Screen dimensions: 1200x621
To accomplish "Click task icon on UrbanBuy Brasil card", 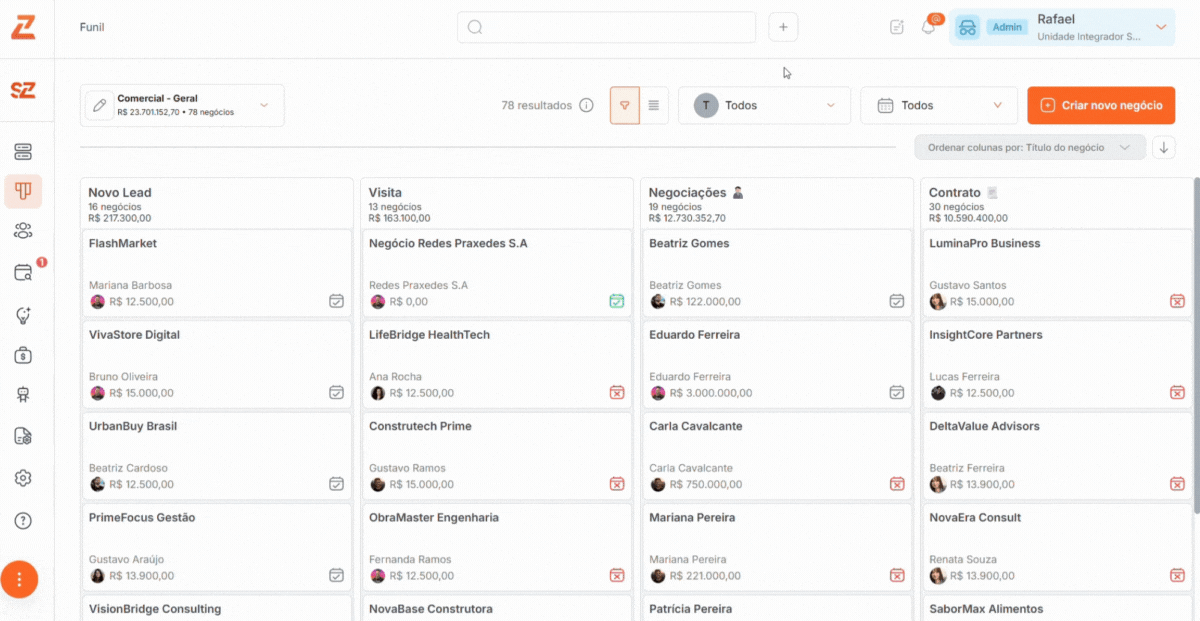I will 337,484.
